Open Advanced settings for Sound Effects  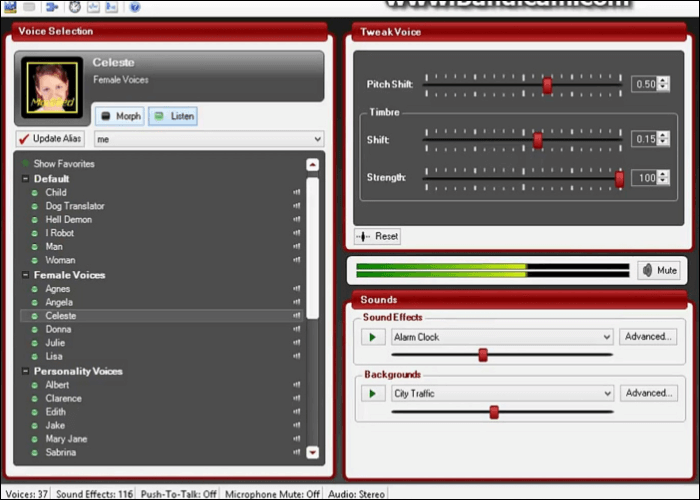pos(648,337)
